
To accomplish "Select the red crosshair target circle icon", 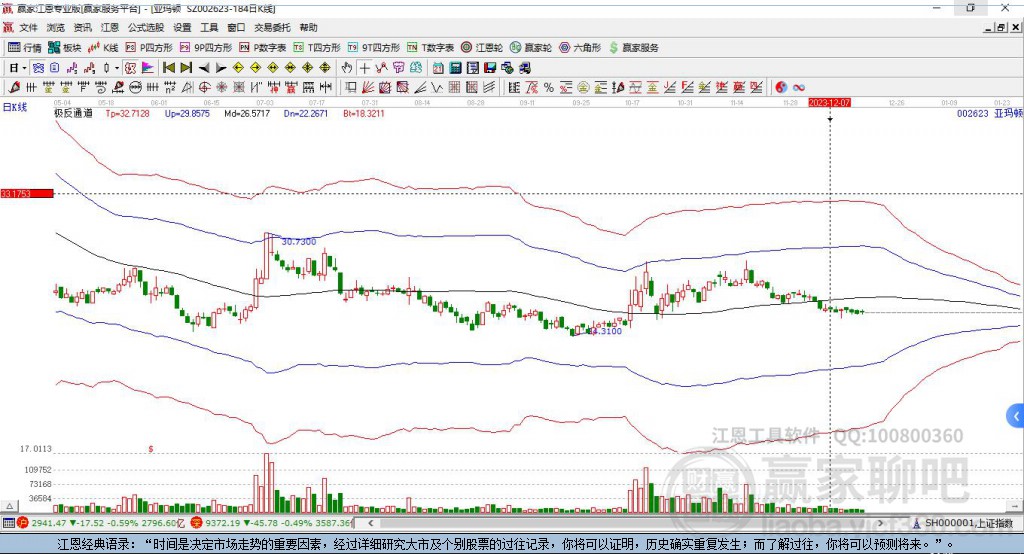I will (x=204, y=87).
